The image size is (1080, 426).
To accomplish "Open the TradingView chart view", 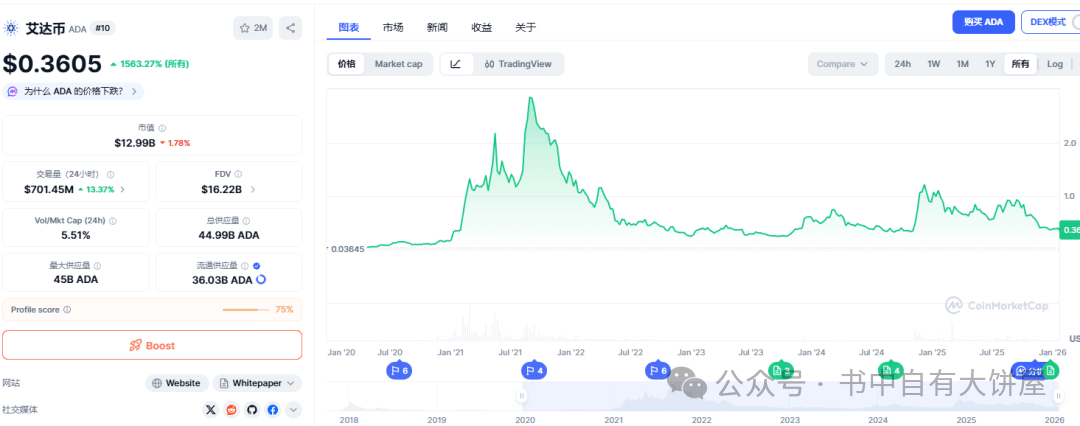I will tap(518, 64).
